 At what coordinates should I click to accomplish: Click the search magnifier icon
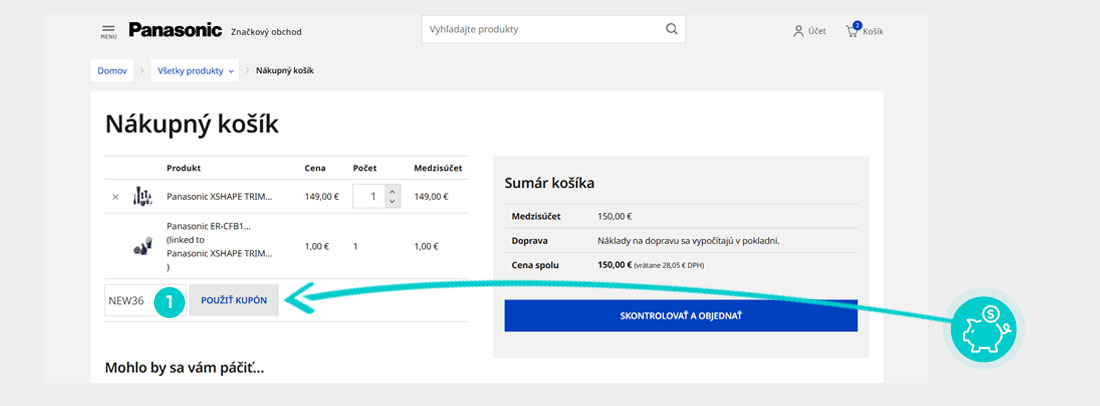[x=672, y=30]
